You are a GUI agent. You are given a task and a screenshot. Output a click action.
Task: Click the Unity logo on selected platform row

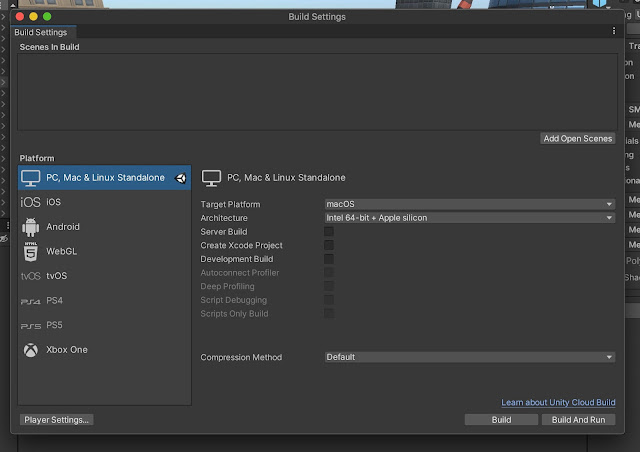click(x=180, y=178)
